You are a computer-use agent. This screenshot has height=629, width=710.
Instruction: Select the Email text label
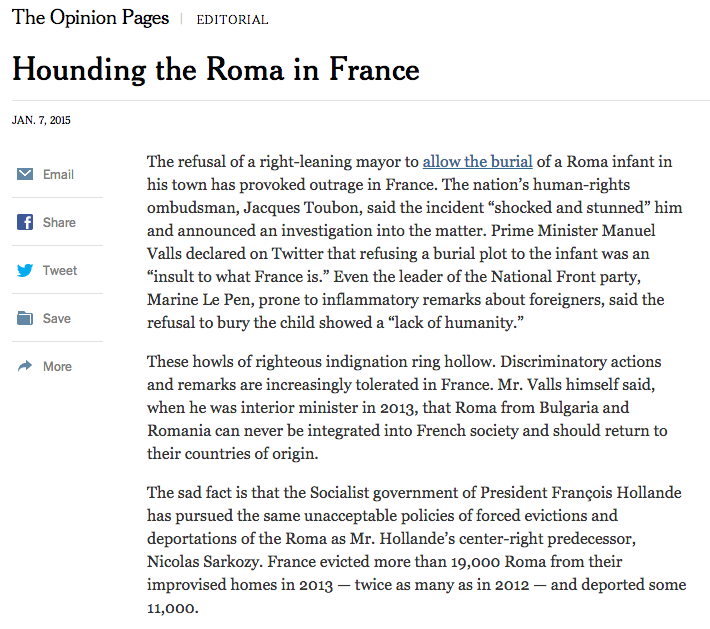(59, 174)
